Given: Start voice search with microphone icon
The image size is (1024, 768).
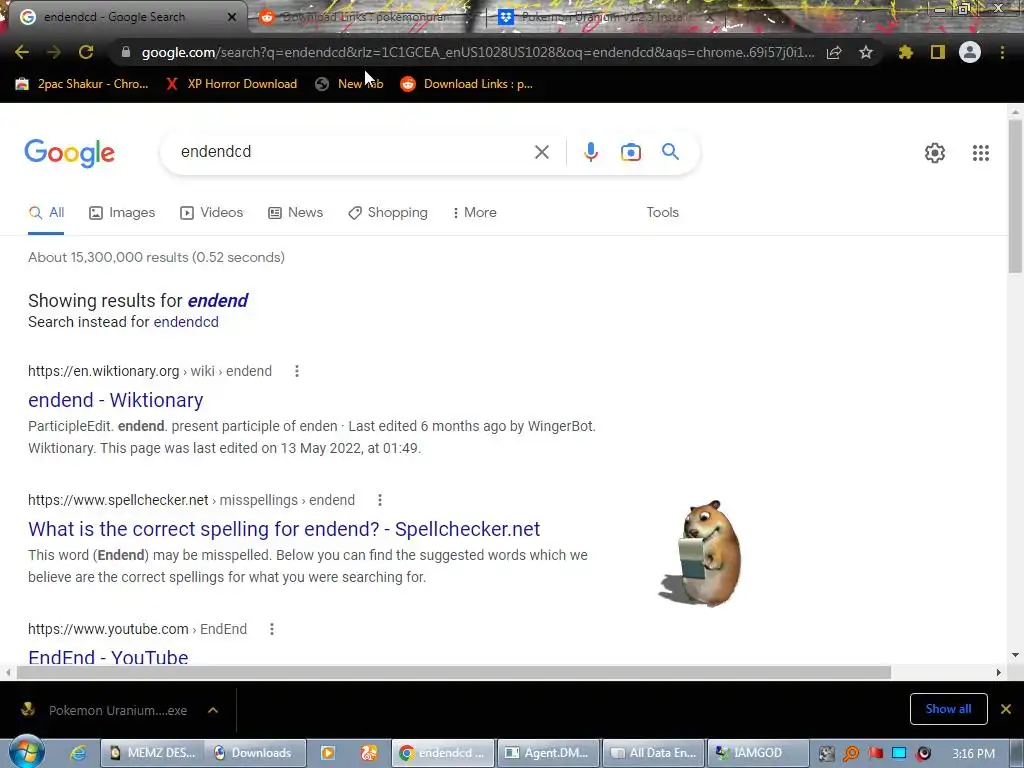Looking at the screenshot, I should pos(590,152).
